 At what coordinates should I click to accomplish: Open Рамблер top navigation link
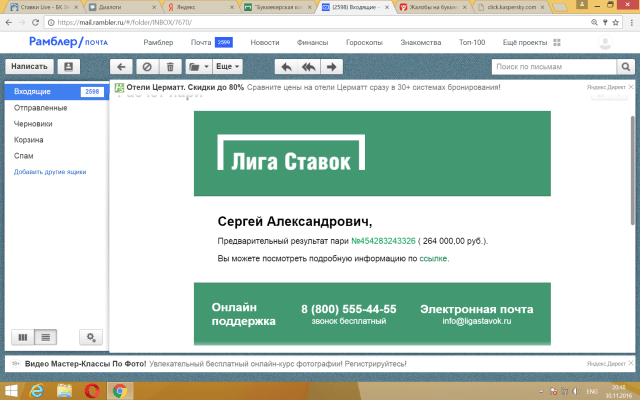pos(158,42)
